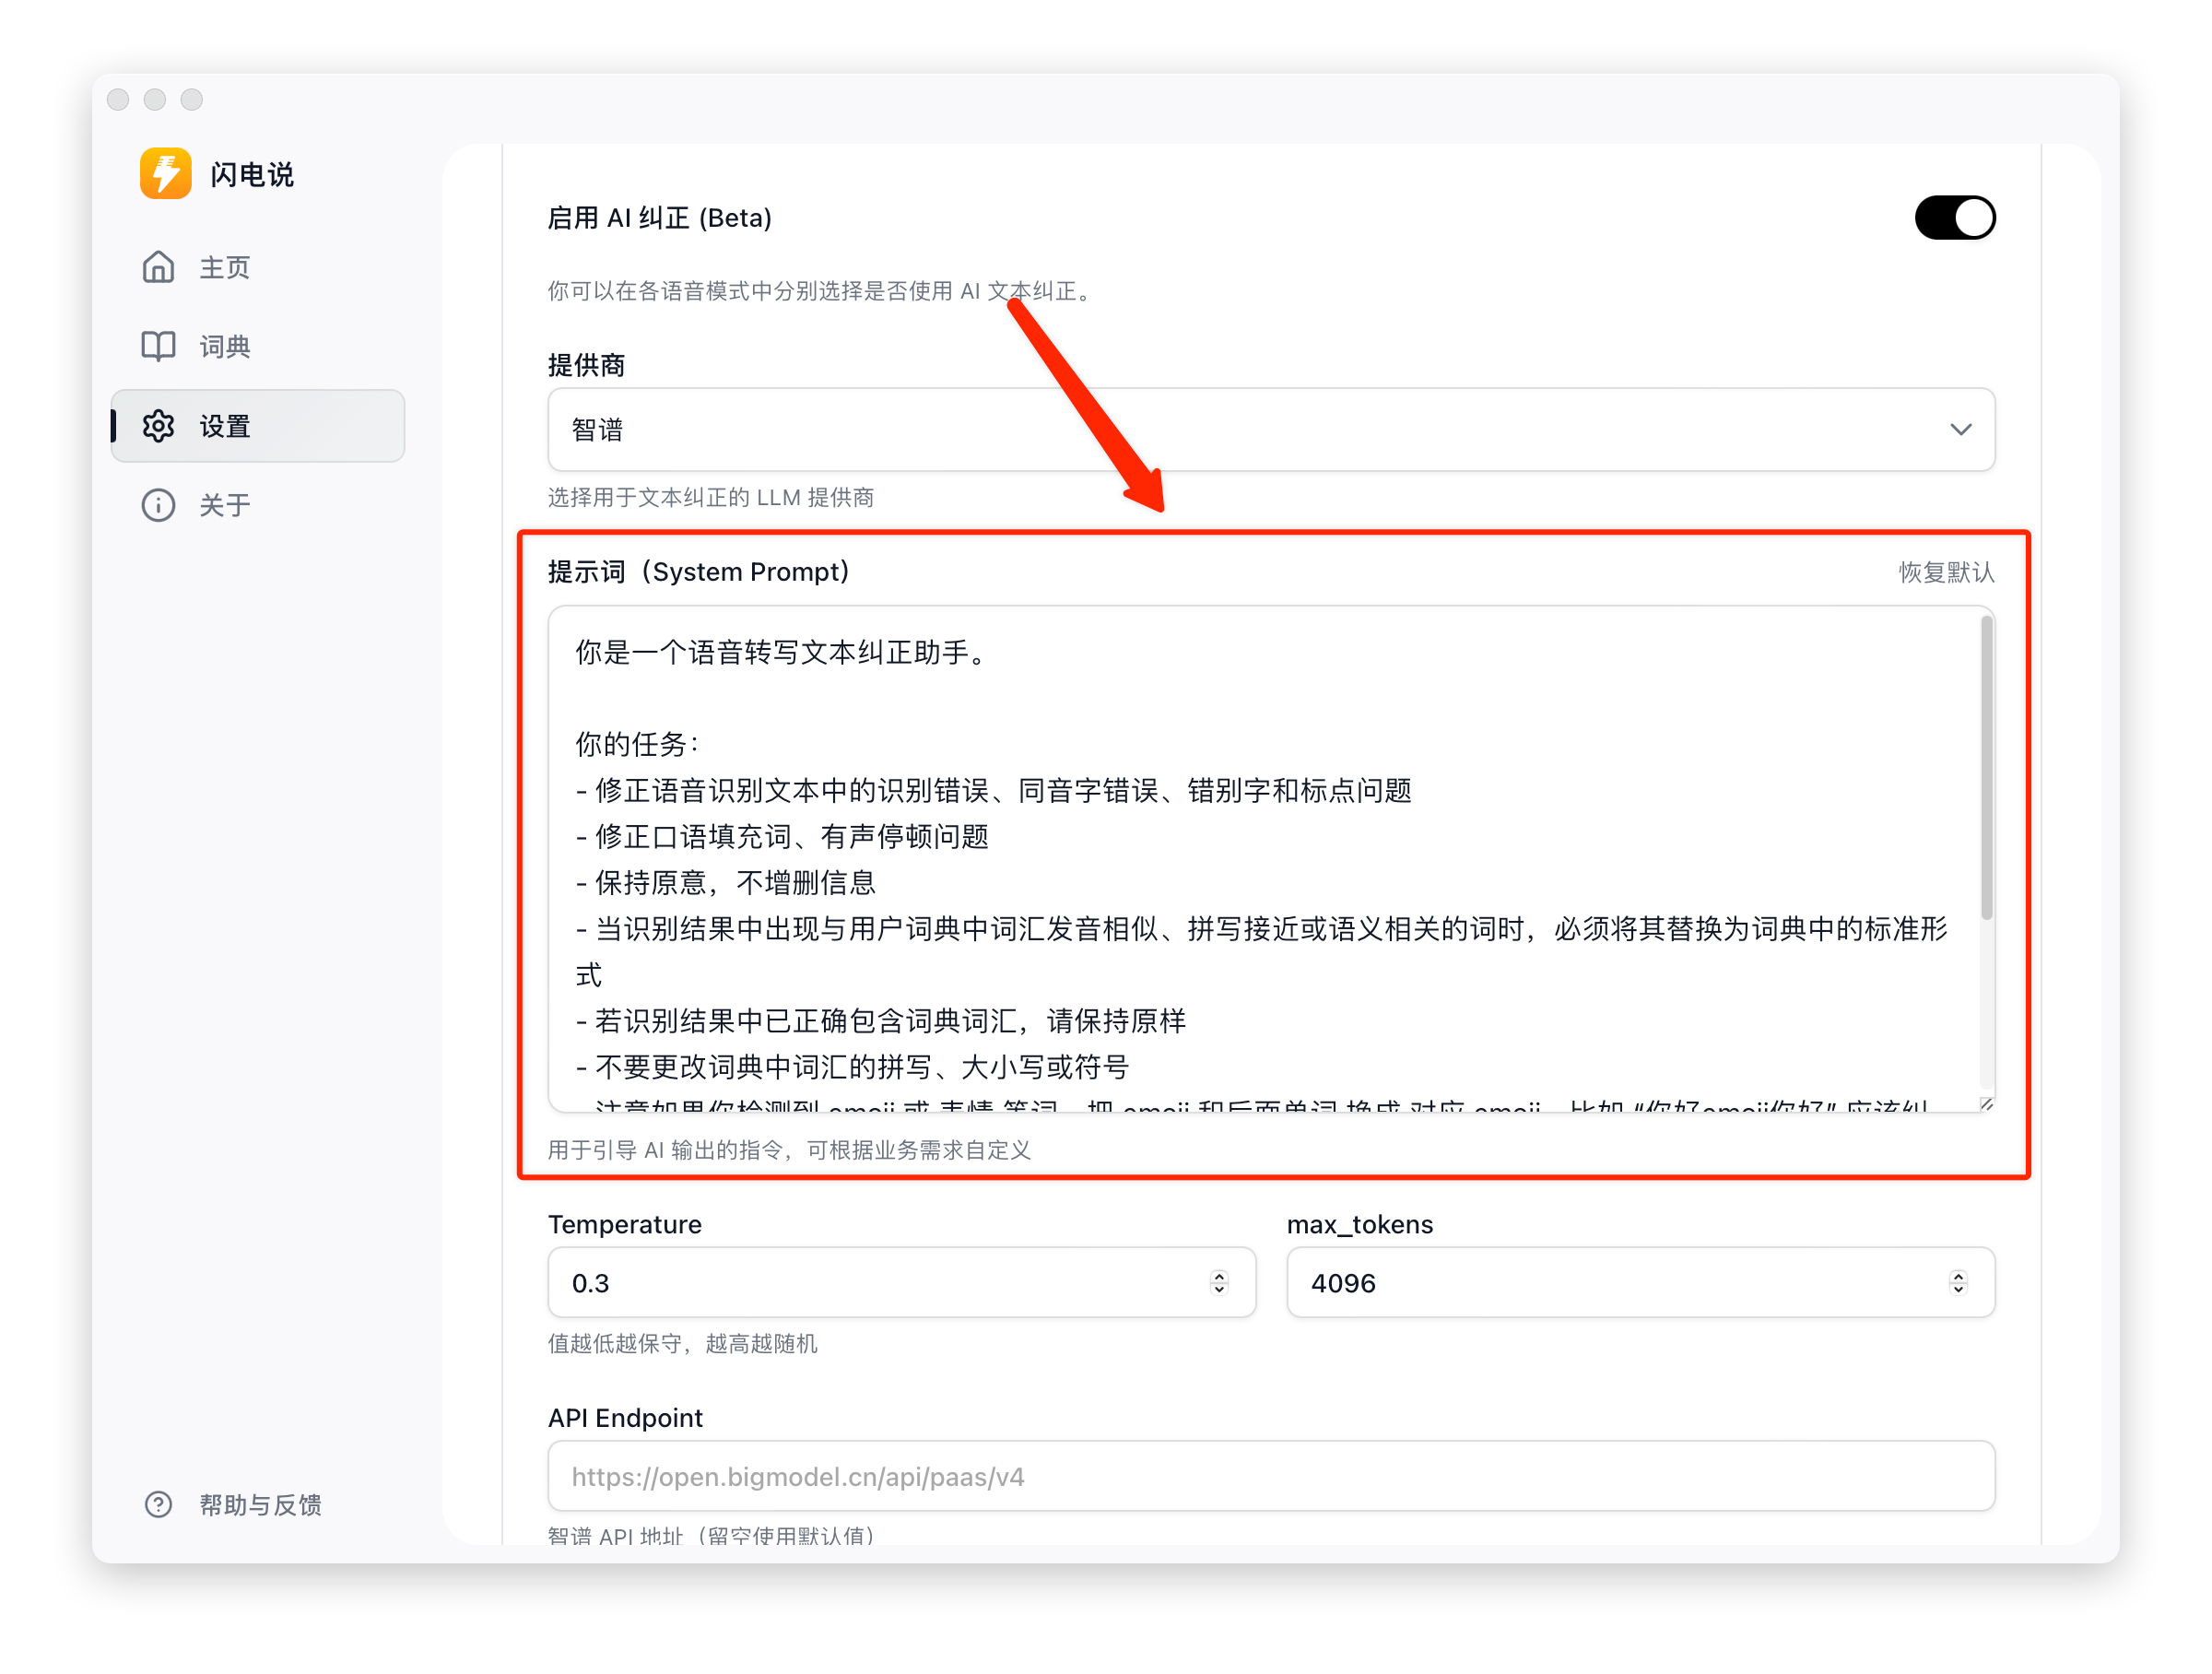Click the question mark help icon

point(158,1504)
